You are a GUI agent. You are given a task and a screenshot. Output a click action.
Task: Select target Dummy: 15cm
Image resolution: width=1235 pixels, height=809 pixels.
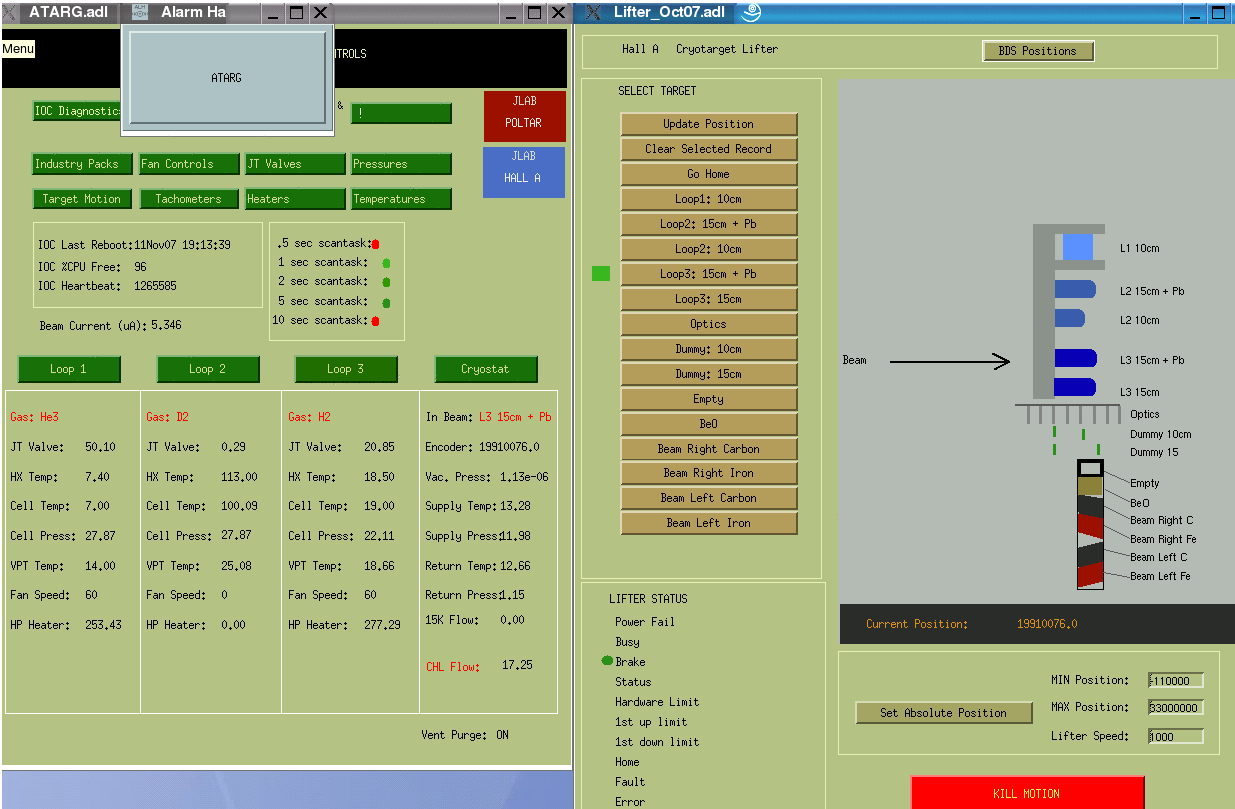point(709,374)
